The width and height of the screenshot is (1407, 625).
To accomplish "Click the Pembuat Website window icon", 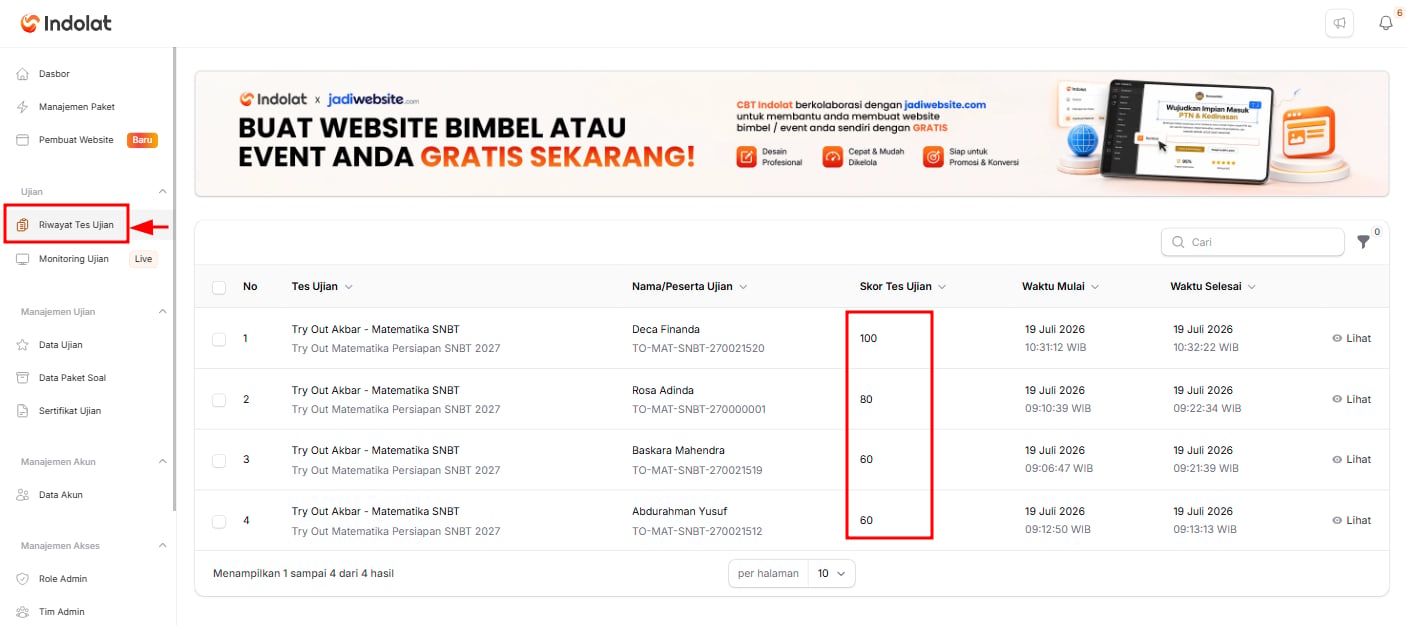I will click(23, 140).
